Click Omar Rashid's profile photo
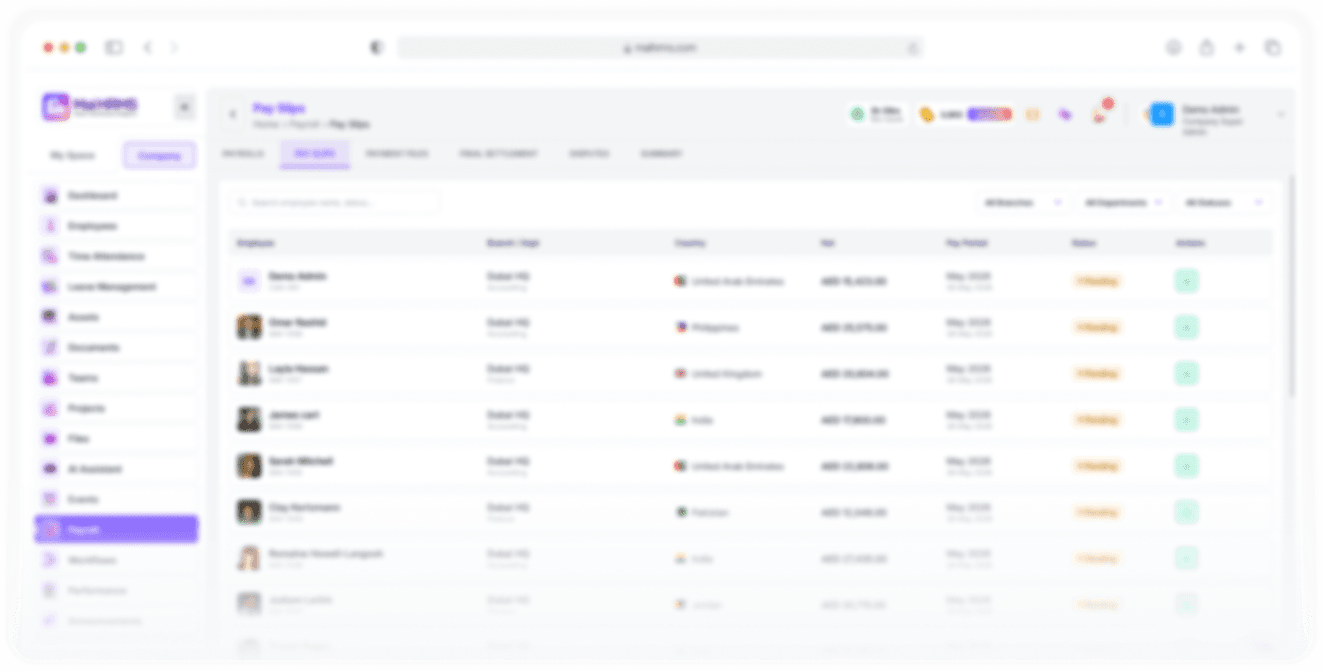1323x671 pixels. [249, 327]
